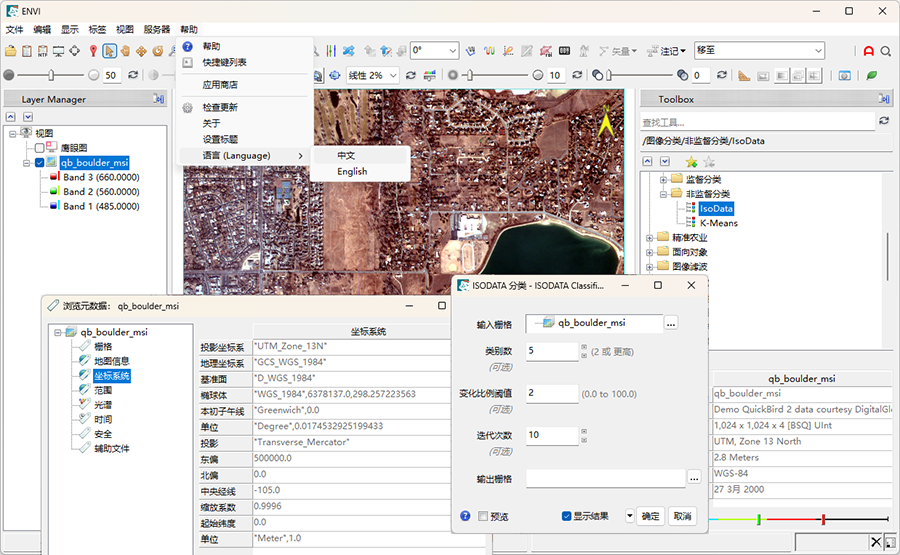Open the 编辑 menu

(42, 29)
